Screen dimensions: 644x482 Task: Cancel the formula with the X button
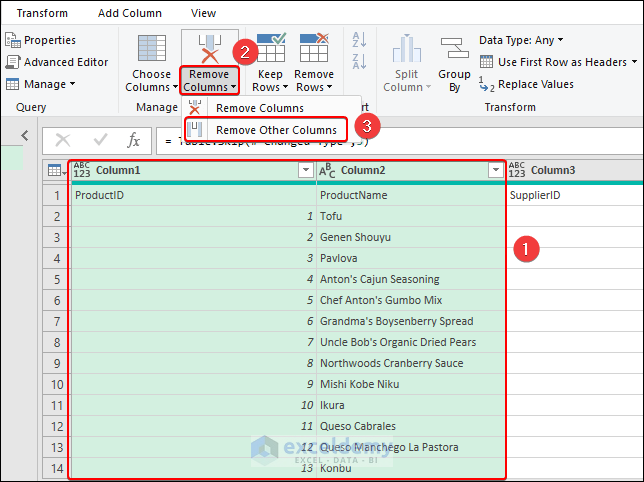coord(63,140)
